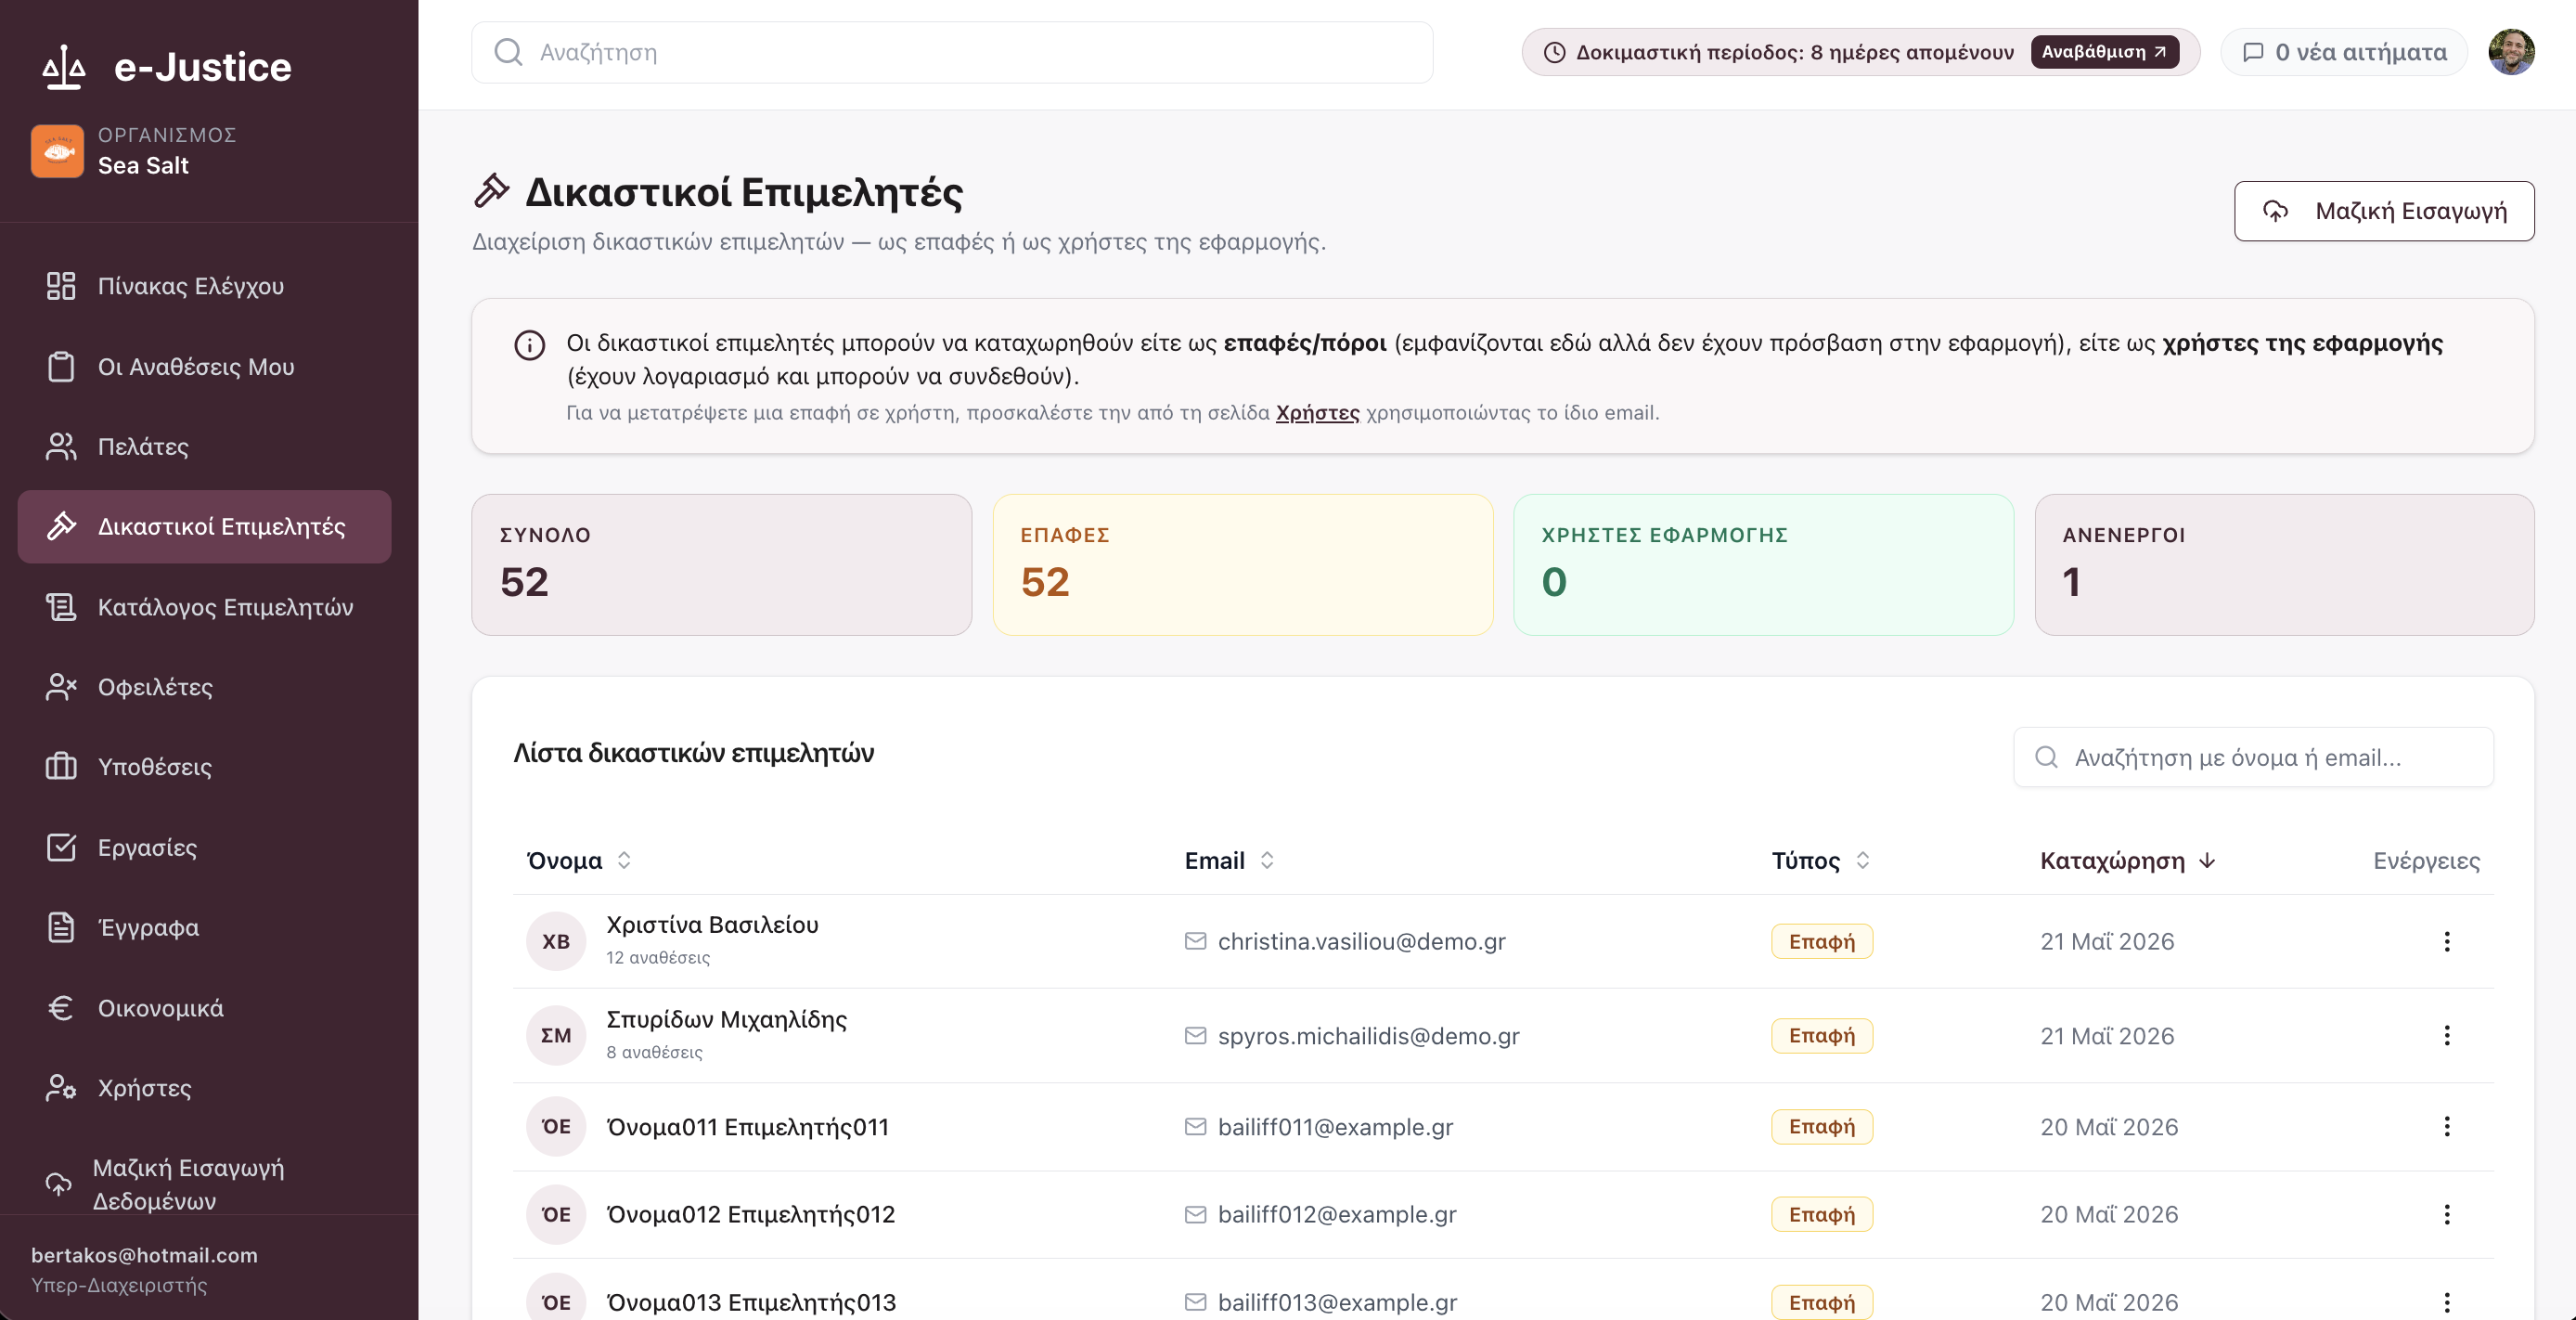Click the email spyros.michailidis@demo.gr
The height and width of the screenshot is (1320, 2576).
(x=1368, y=1036)
